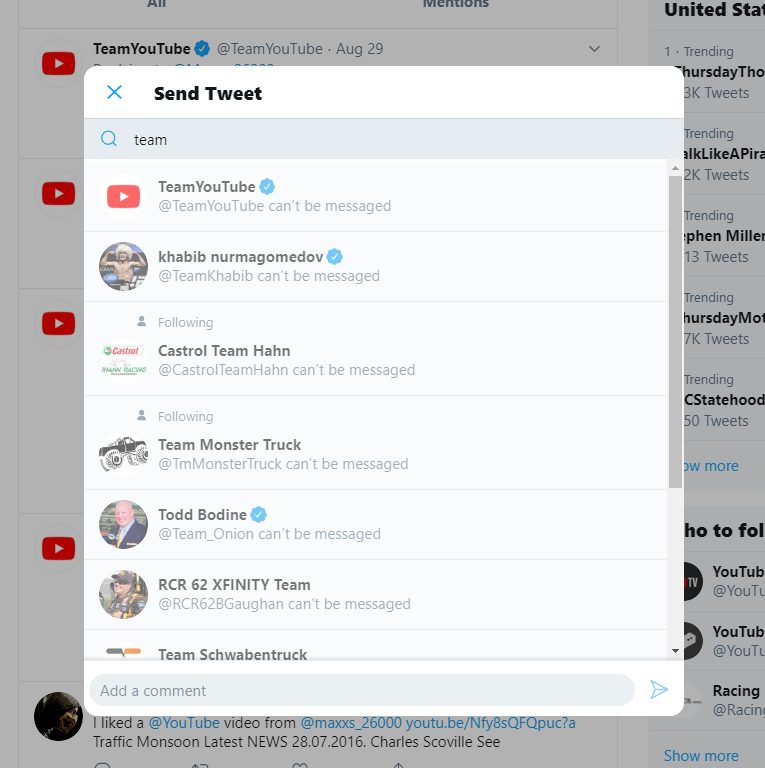Click '@RCR62BGaughan can't be messaged' text
This screenshot has width=765, height=768.
pos(284,604)
